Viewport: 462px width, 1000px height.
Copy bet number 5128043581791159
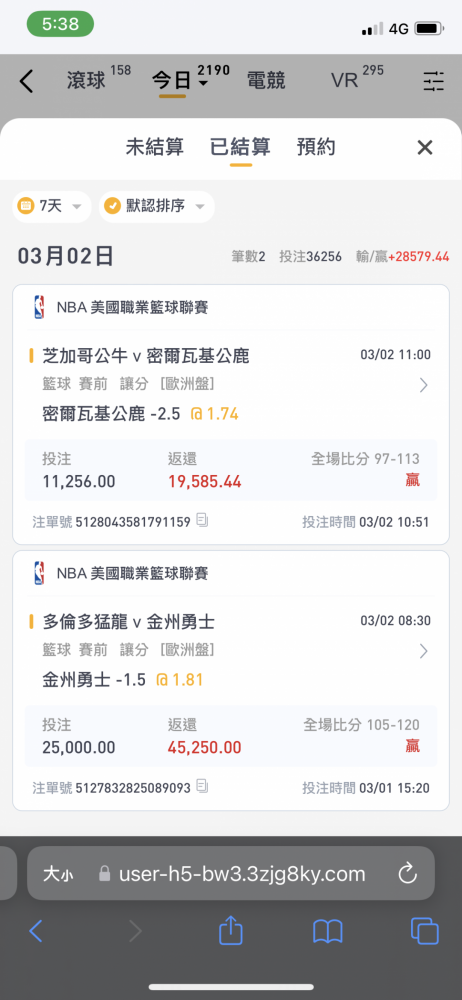click(202, 521)
